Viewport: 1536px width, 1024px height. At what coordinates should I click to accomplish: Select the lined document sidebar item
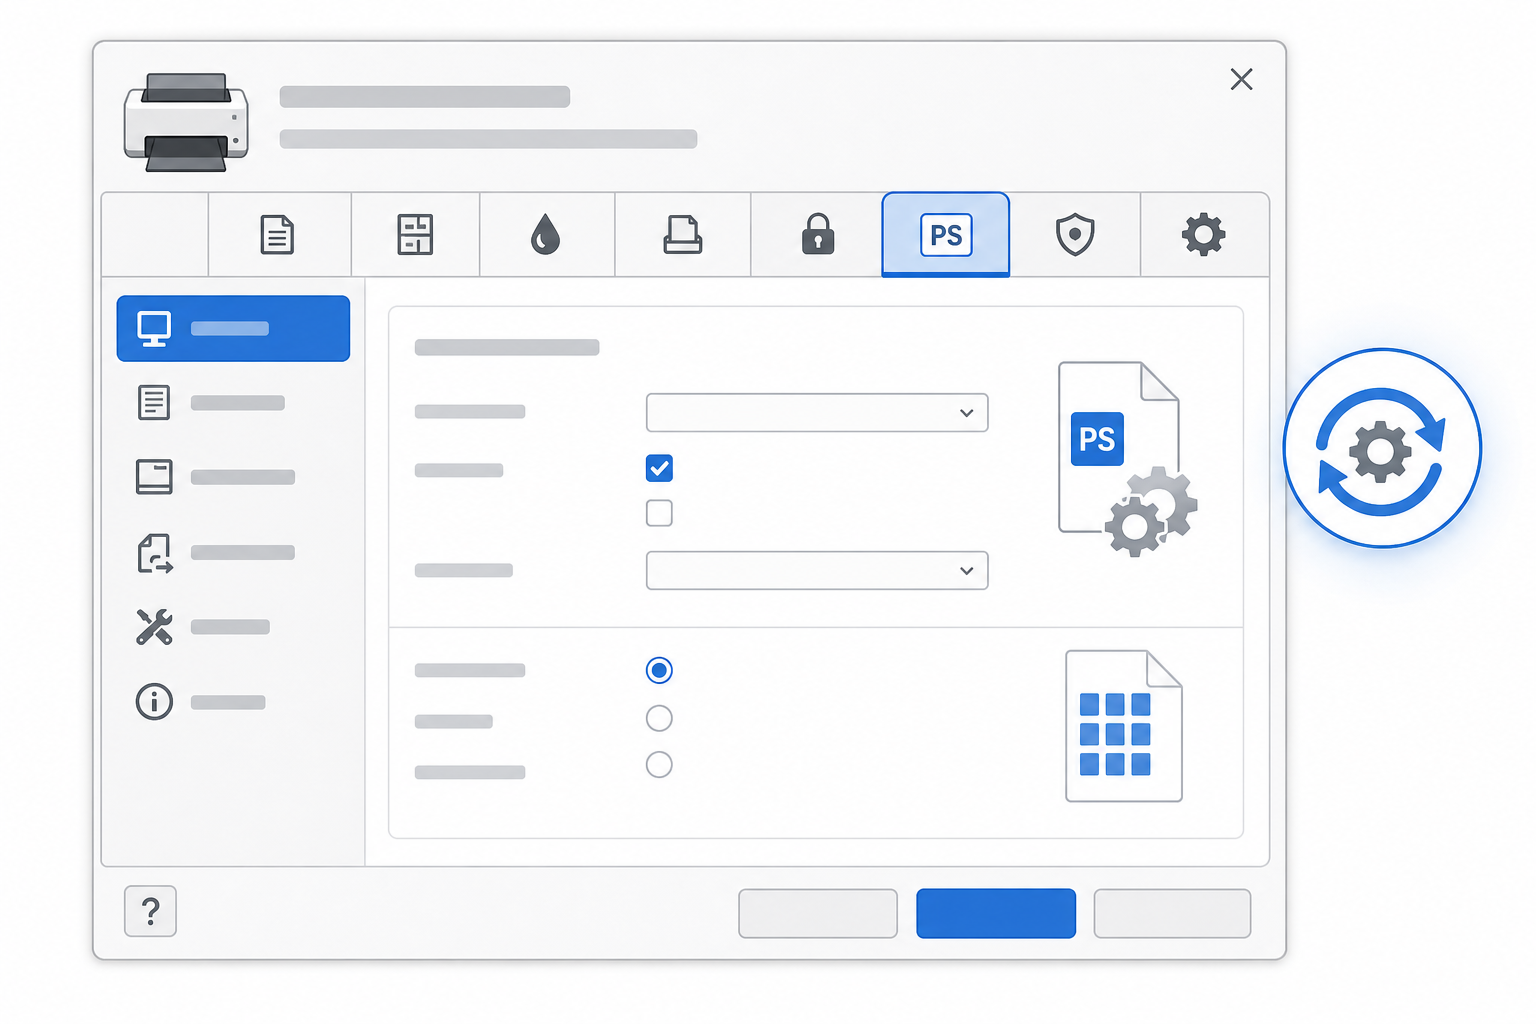(233, 403)
